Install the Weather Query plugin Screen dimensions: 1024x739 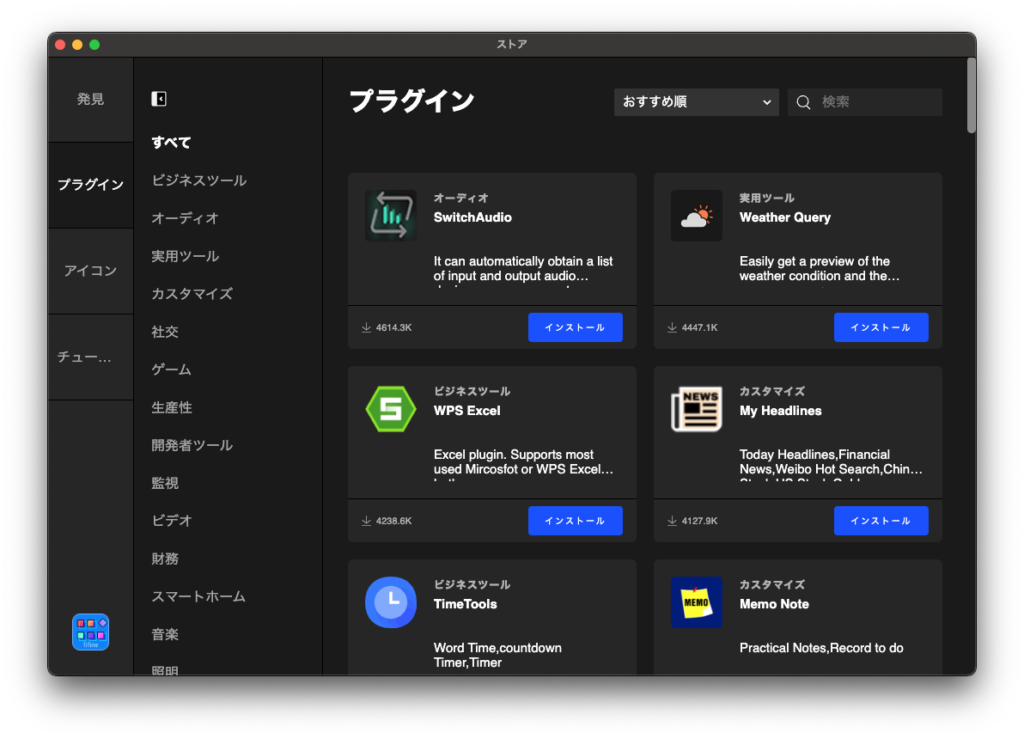[x=881, y=326]
